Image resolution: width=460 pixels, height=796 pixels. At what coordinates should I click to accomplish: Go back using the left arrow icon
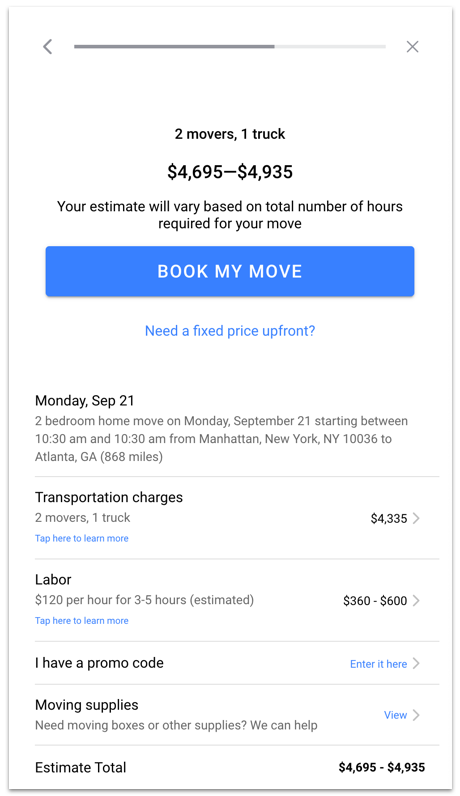(48, 47)
